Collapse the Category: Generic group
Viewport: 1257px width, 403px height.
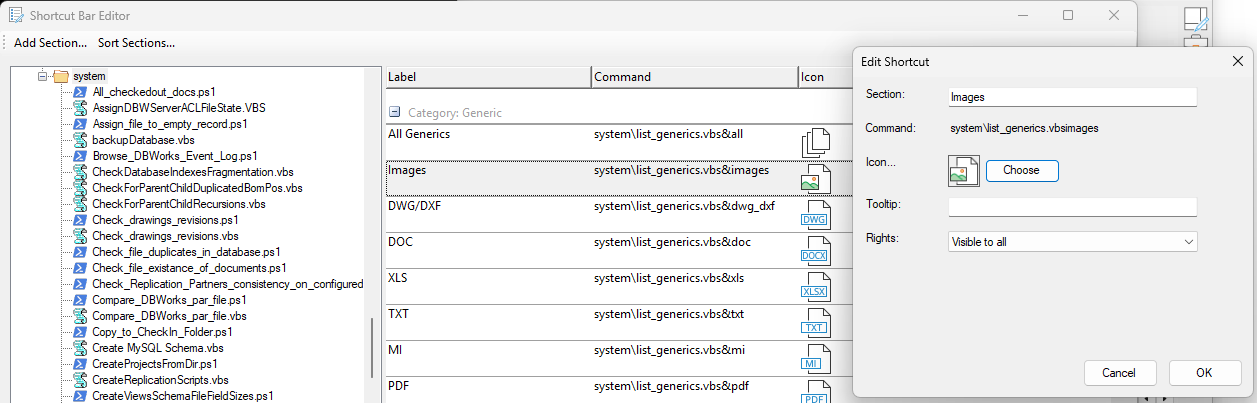394,113
